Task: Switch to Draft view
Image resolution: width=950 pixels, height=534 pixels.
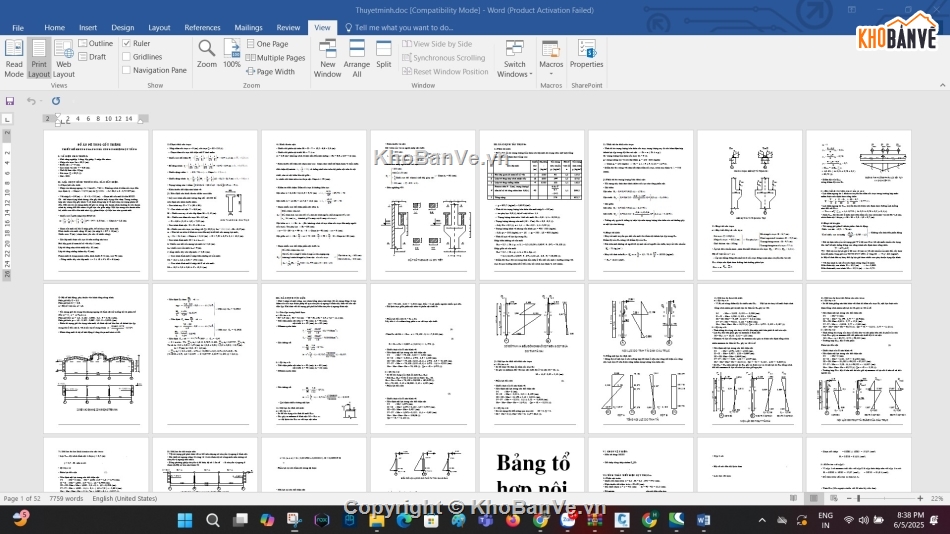Action: [93, 56]
